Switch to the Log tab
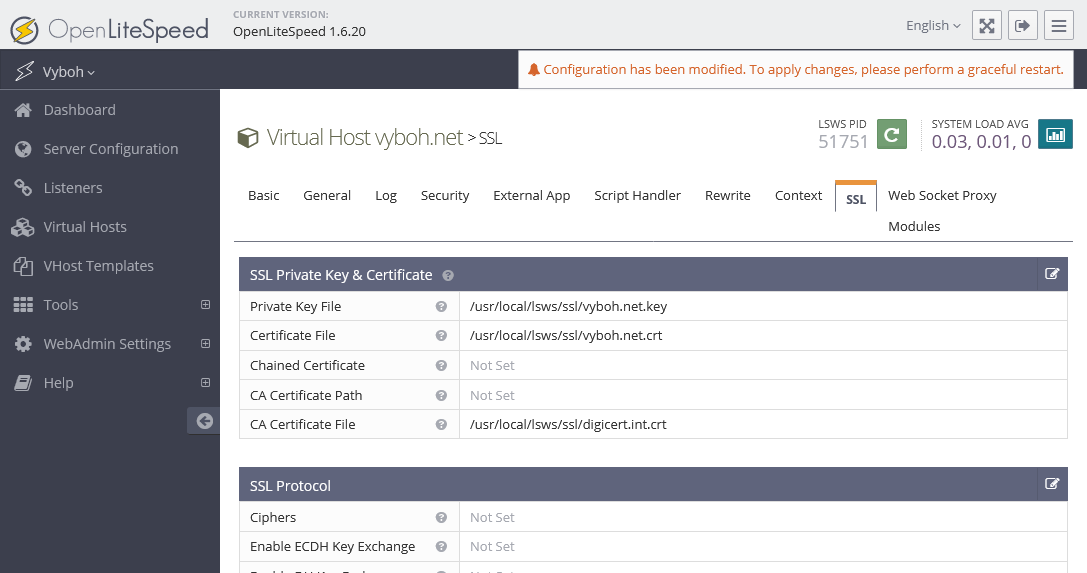This screenshot has width=1087, height=573. (385, 195)
